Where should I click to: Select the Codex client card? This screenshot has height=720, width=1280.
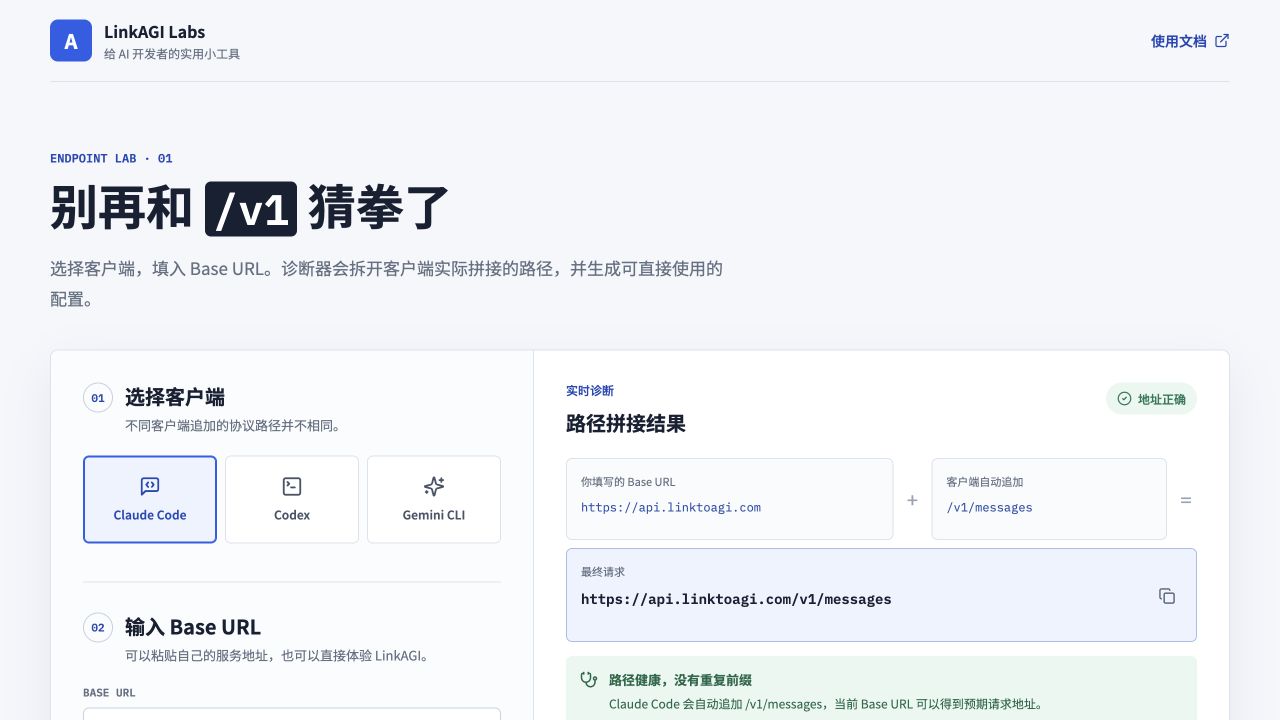(292, 499)
